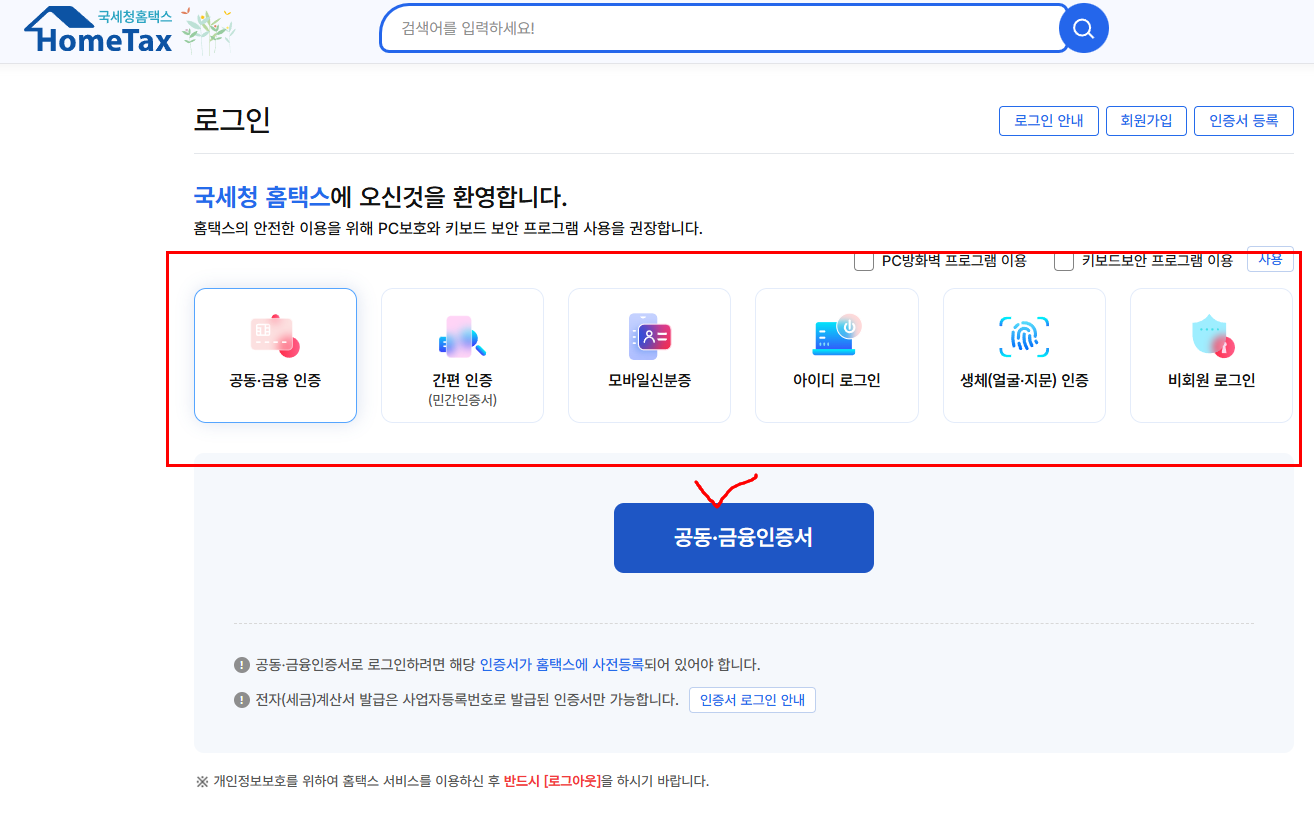Enable the PC방화벽 프로그램 이용 checkbox
The image size is (1314, 837).
pyautogui.click(x=863, y=261)
